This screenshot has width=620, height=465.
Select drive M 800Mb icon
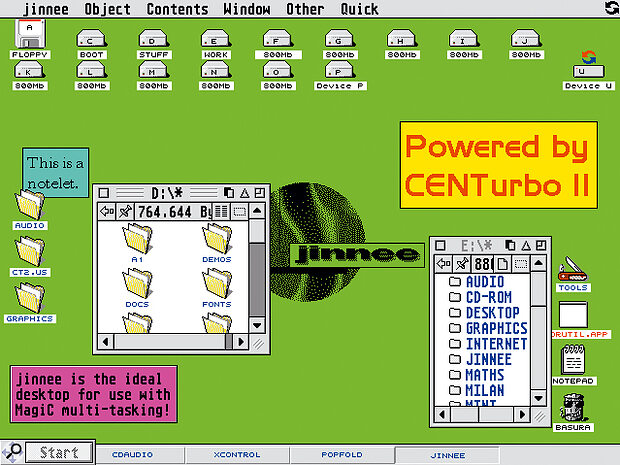coord(154,70)
